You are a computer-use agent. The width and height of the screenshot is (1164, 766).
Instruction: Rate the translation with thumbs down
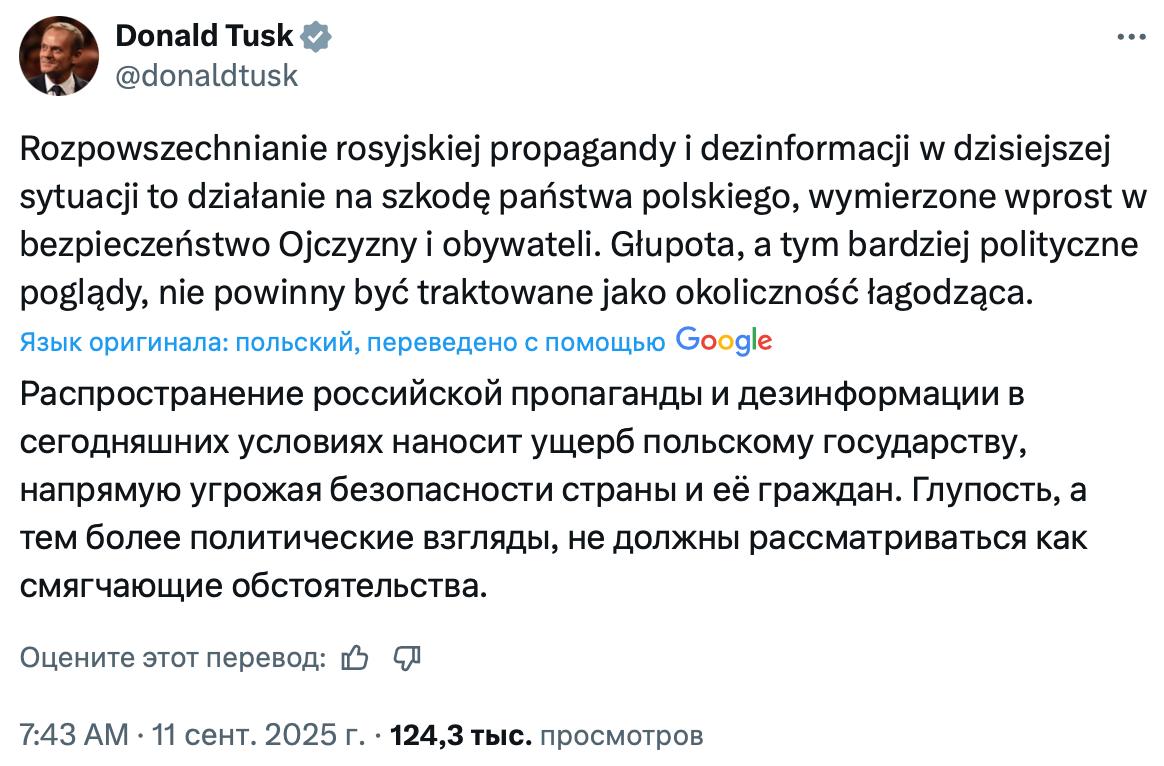point(407,658)
